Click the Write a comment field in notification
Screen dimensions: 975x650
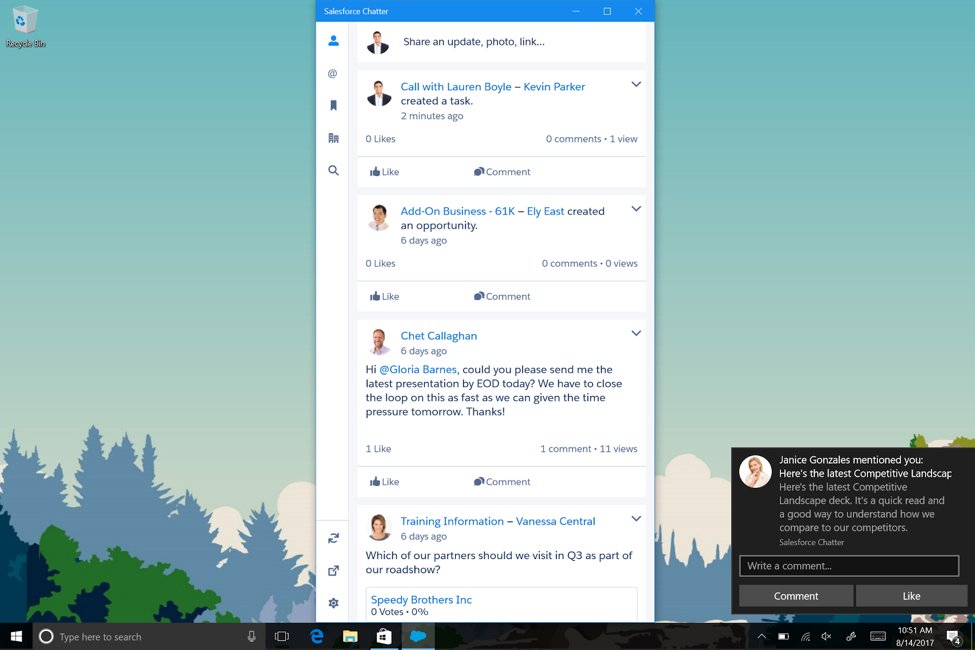[x=849, y=566]
